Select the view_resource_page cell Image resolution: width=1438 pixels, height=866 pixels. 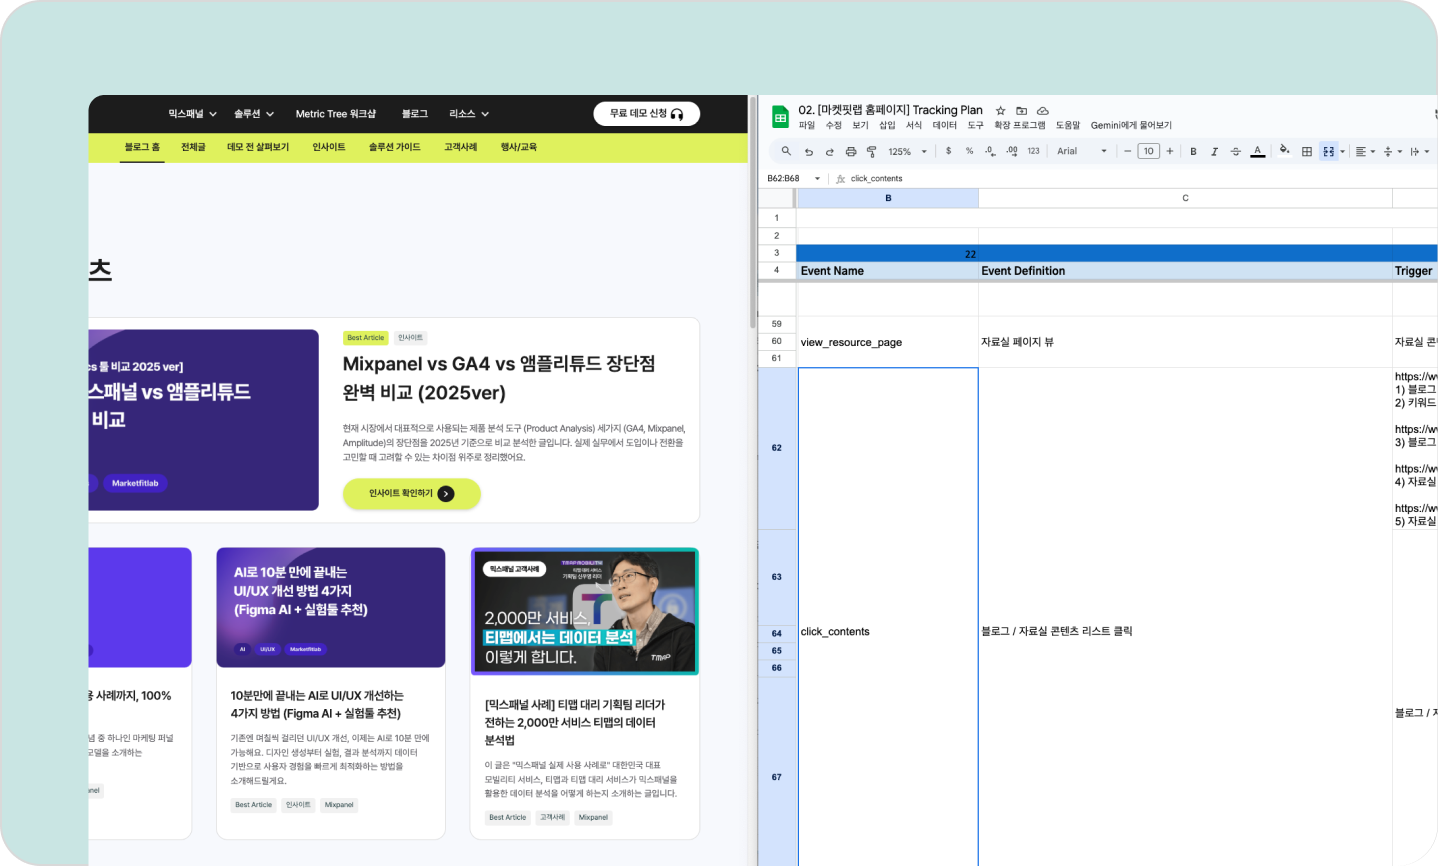(x=888, y=342)
